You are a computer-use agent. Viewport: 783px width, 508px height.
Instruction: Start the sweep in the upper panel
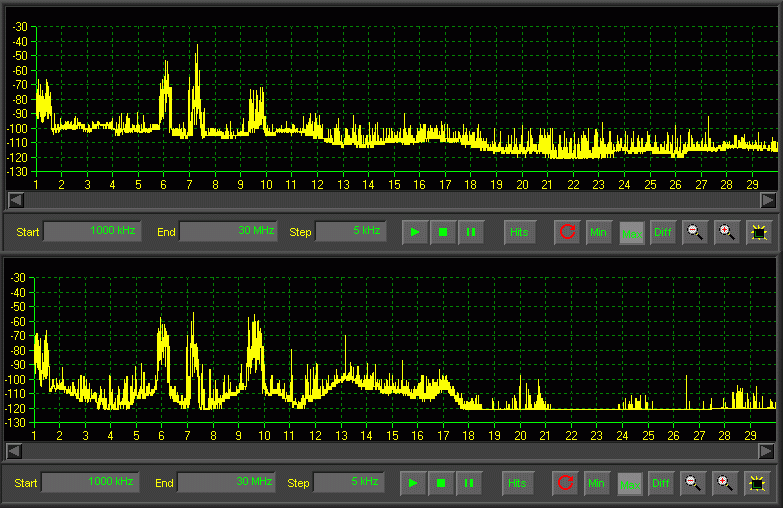415,232
